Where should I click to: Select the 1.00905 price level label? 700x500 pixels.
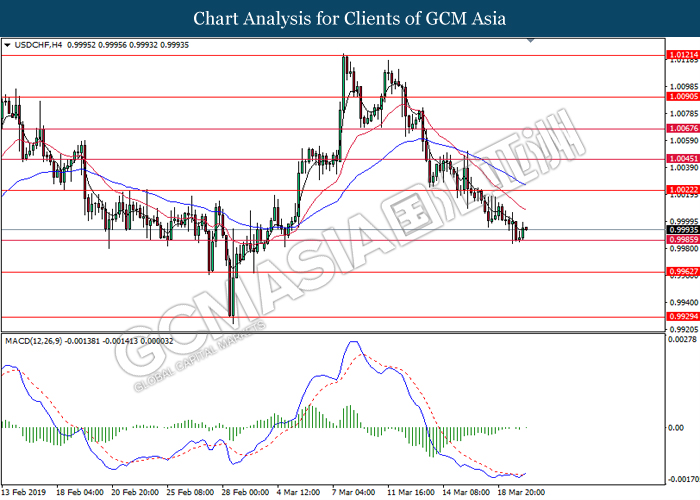tap(683, 96)
